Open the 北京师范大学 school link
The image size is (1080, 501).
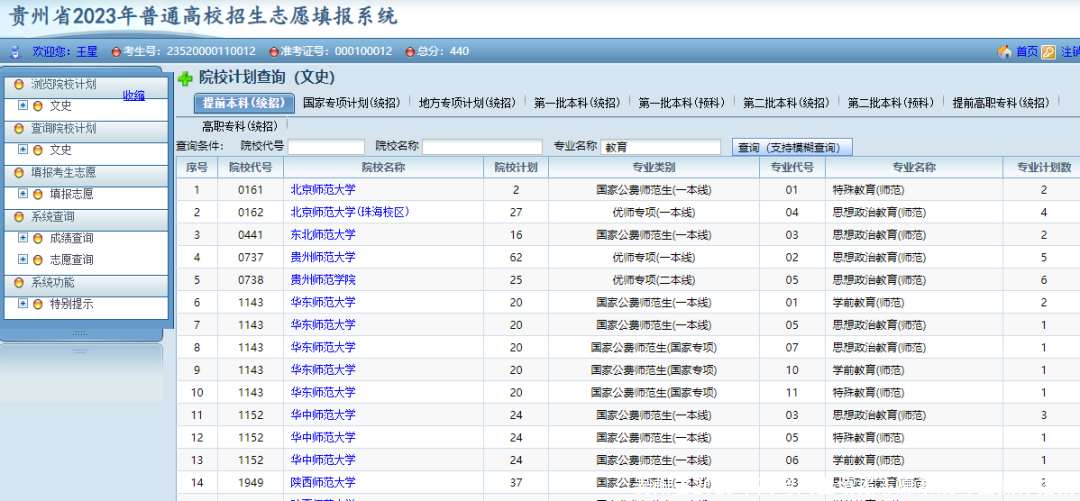pyautogui.click(x=322, y=189)
